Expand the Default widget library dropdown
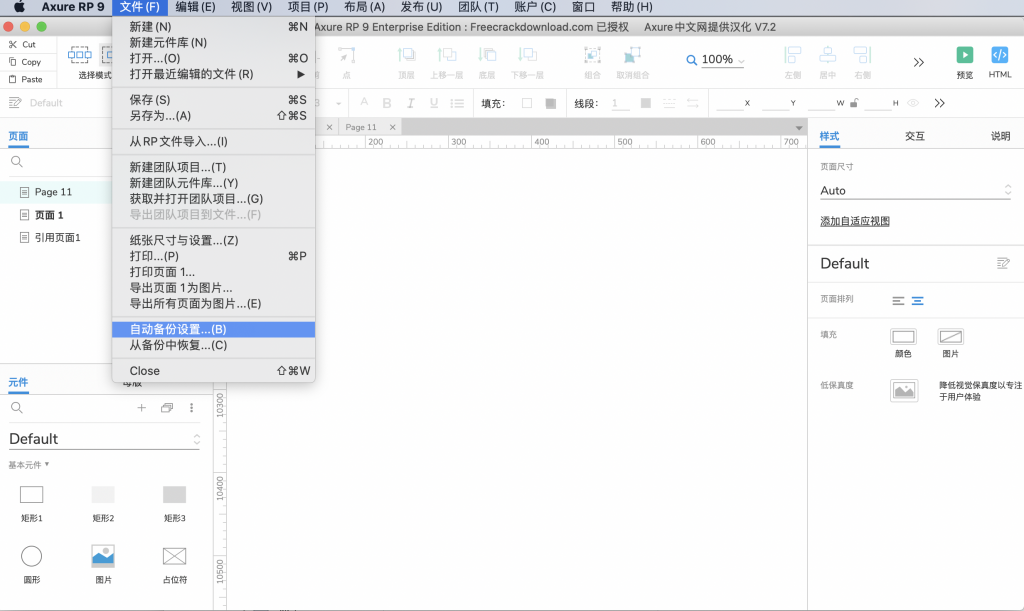The image size is (1024, 611). pyautogui.click(x=105, y=439)
